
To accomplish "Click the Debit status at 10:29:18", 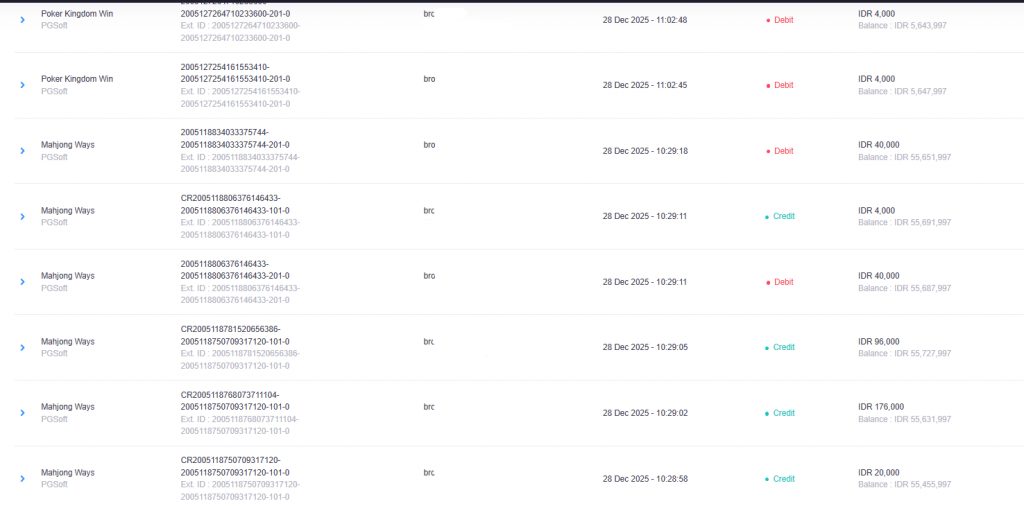I will [x=783, y=151].
